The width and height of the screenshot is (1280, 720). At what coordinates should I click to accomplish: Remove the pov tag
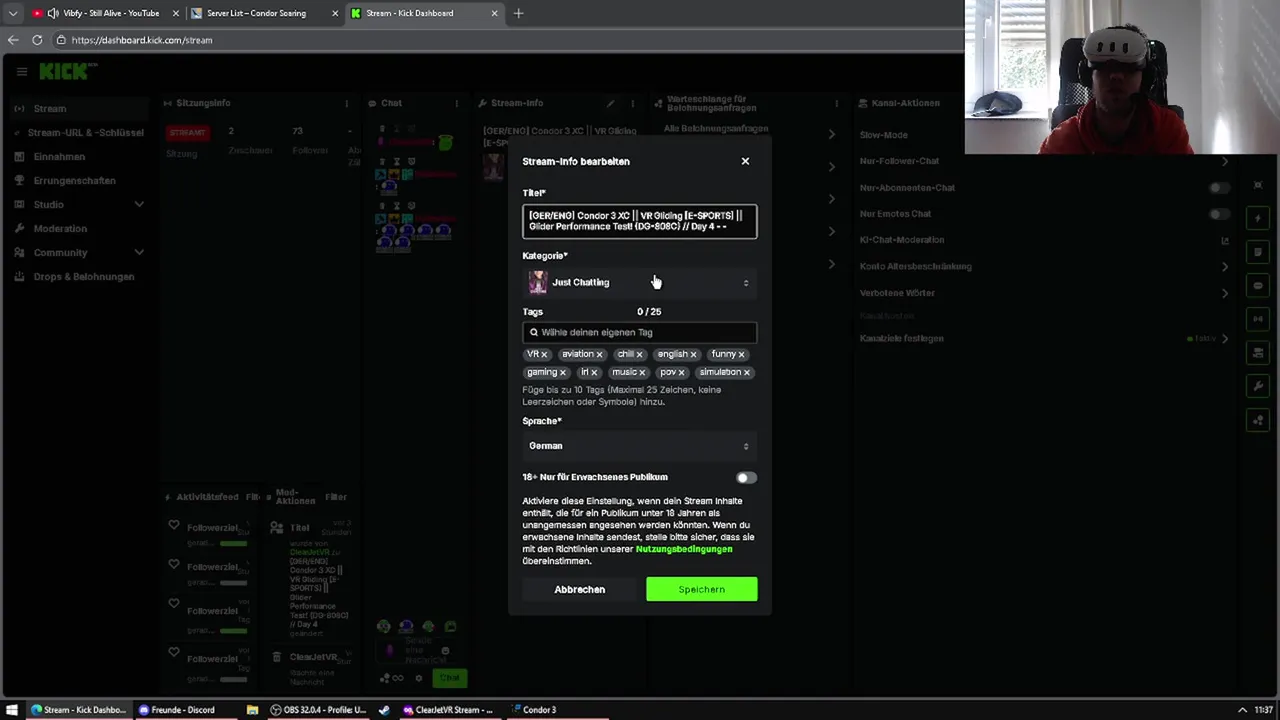pos(681,372)
